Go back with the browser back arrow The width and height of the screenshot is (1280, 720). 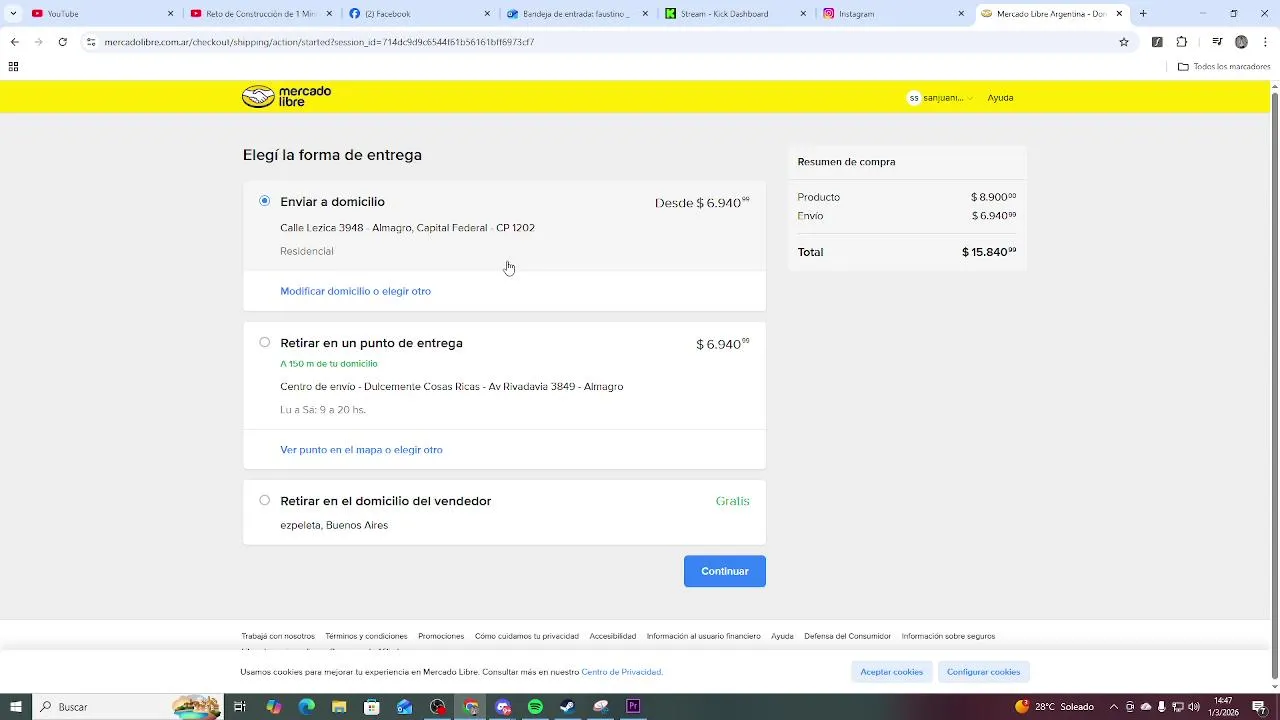tap(14, 42)
